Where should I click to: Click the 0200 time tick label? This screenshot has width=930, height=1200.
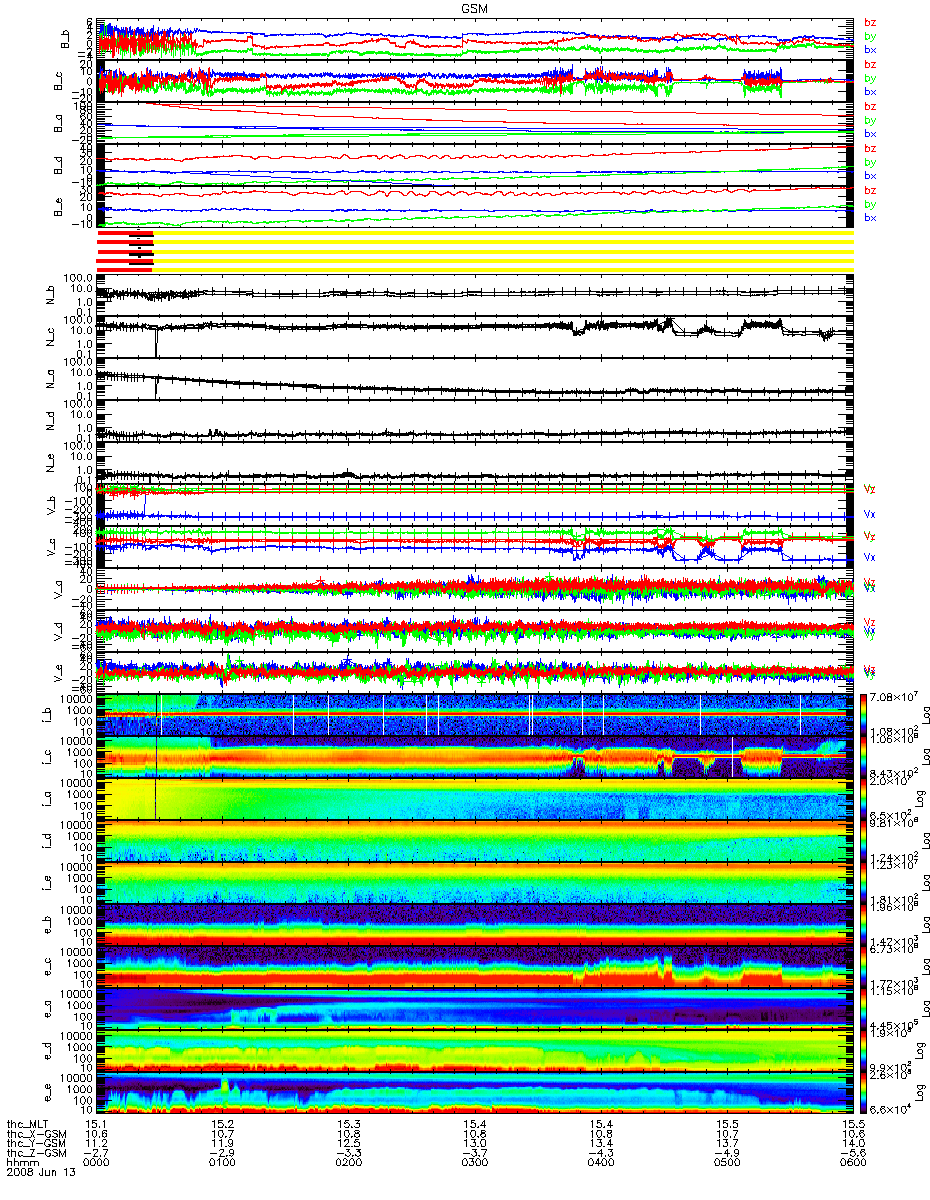click(x=348, y=1163)
